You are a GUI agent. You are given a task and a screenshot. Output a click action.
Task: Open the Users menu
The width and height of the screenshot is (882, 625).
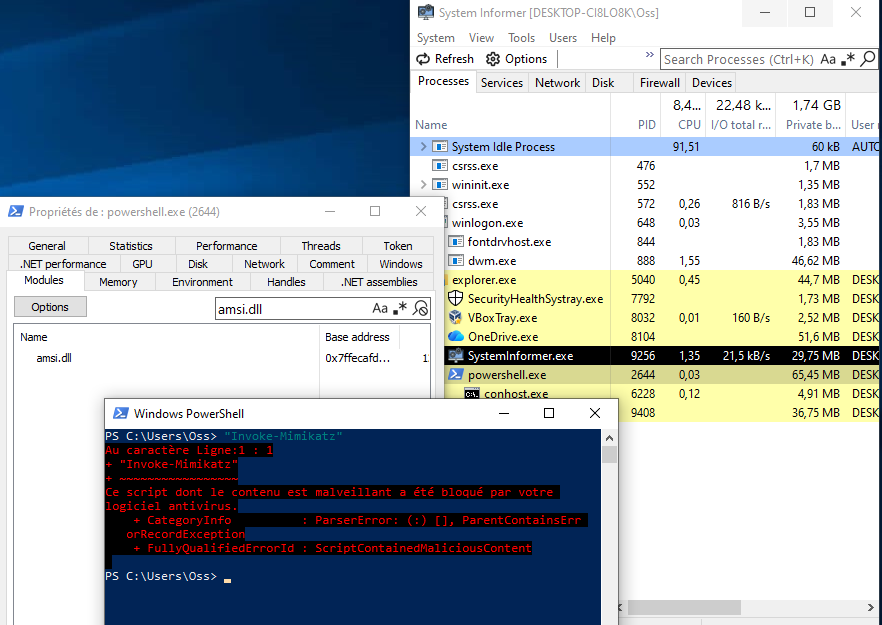point(563,38)
